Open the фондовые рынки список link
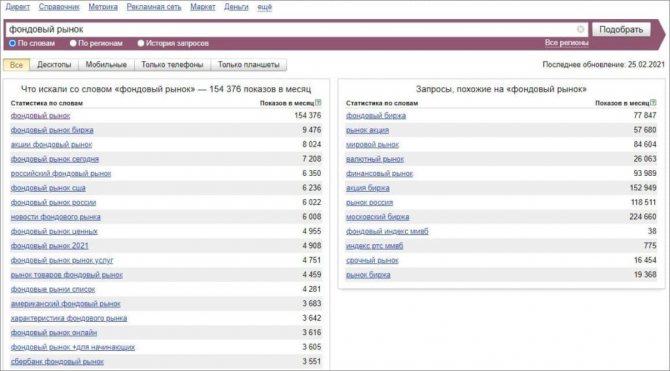The width and height of the screenshot is (670, 371). point(53,289)
